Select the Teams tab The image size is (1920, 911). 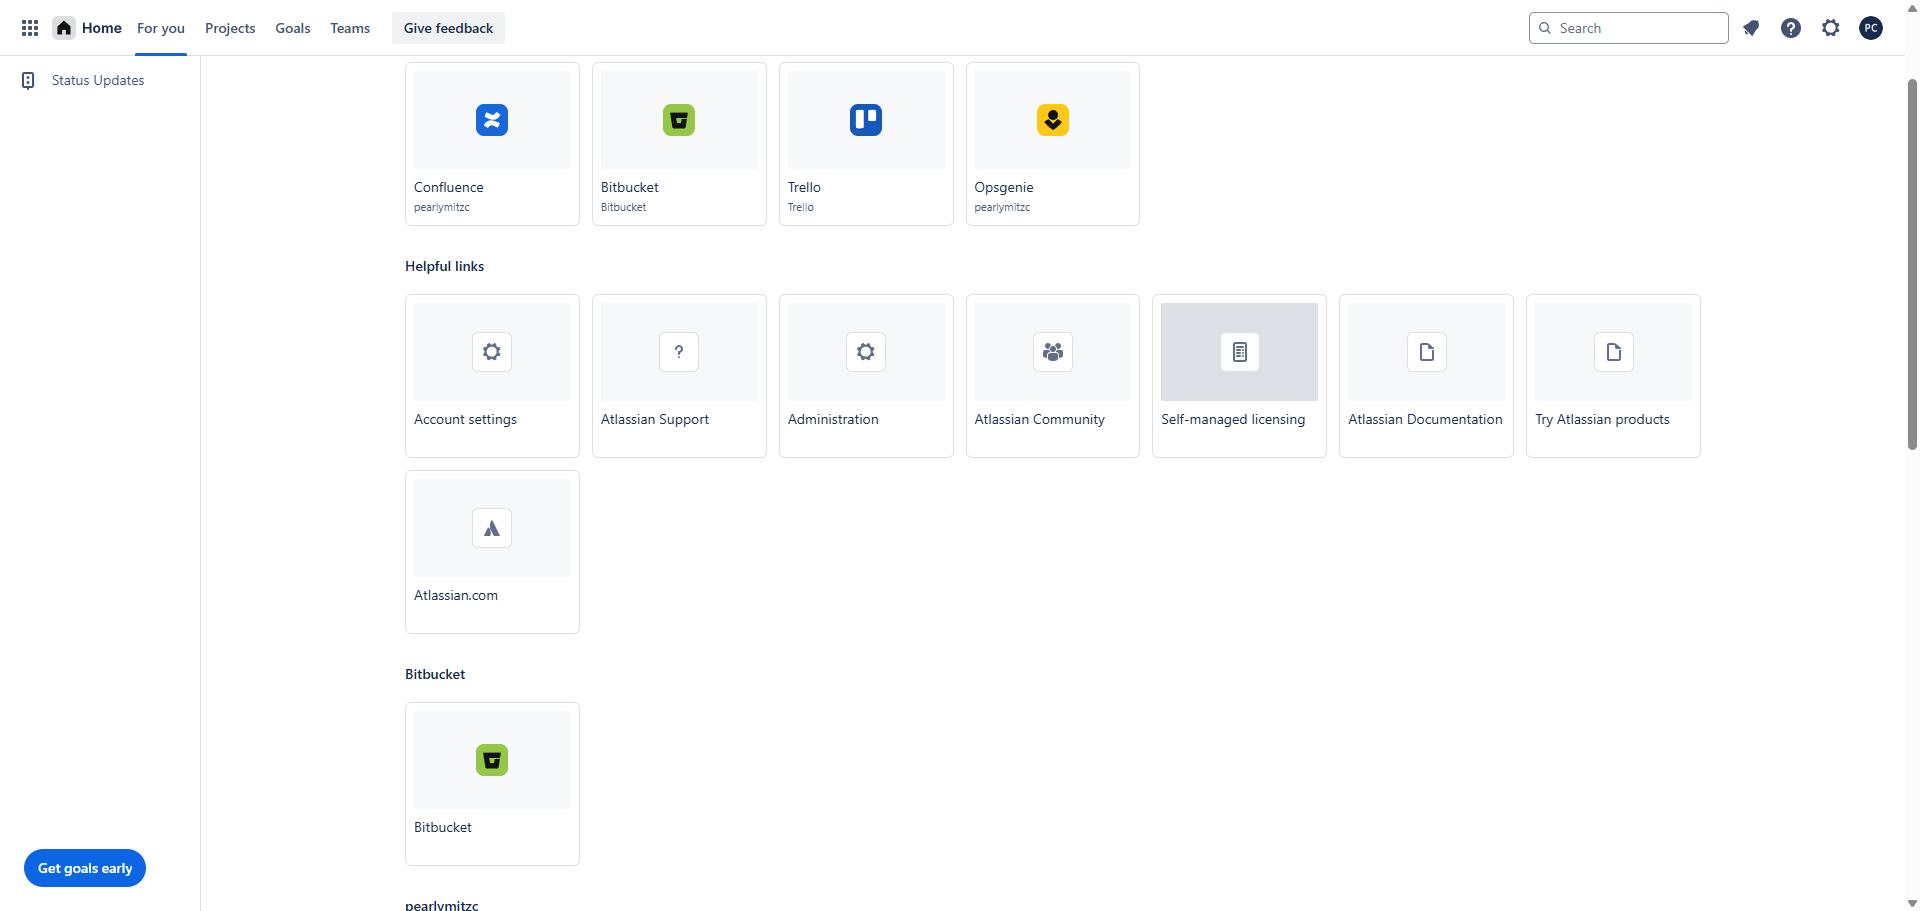[350, 28]
